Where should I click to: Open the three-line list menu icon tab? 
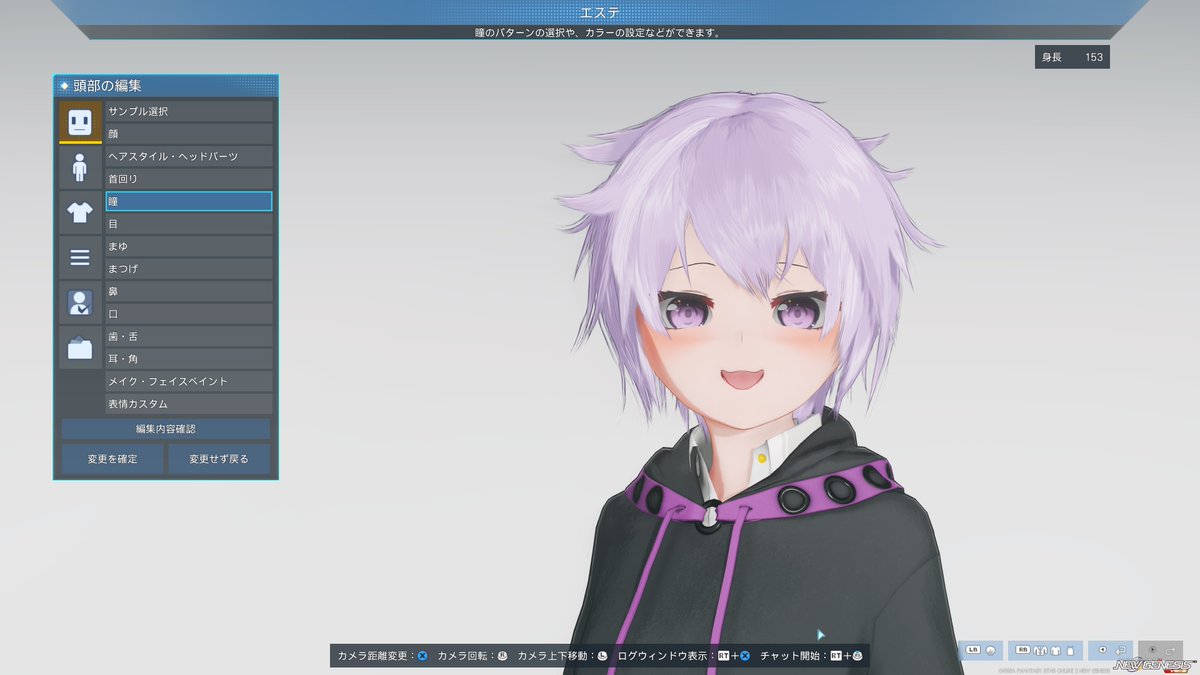[80, 257]
